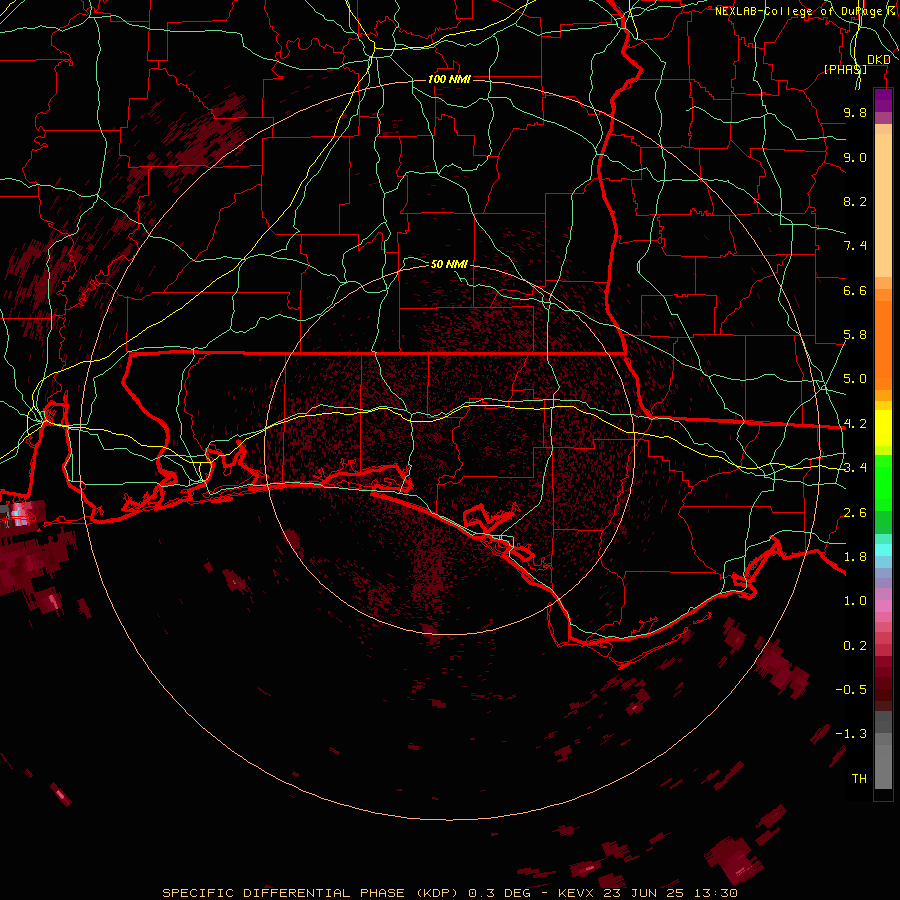Select the 5.8 scale value

click(x=855, y=335)
